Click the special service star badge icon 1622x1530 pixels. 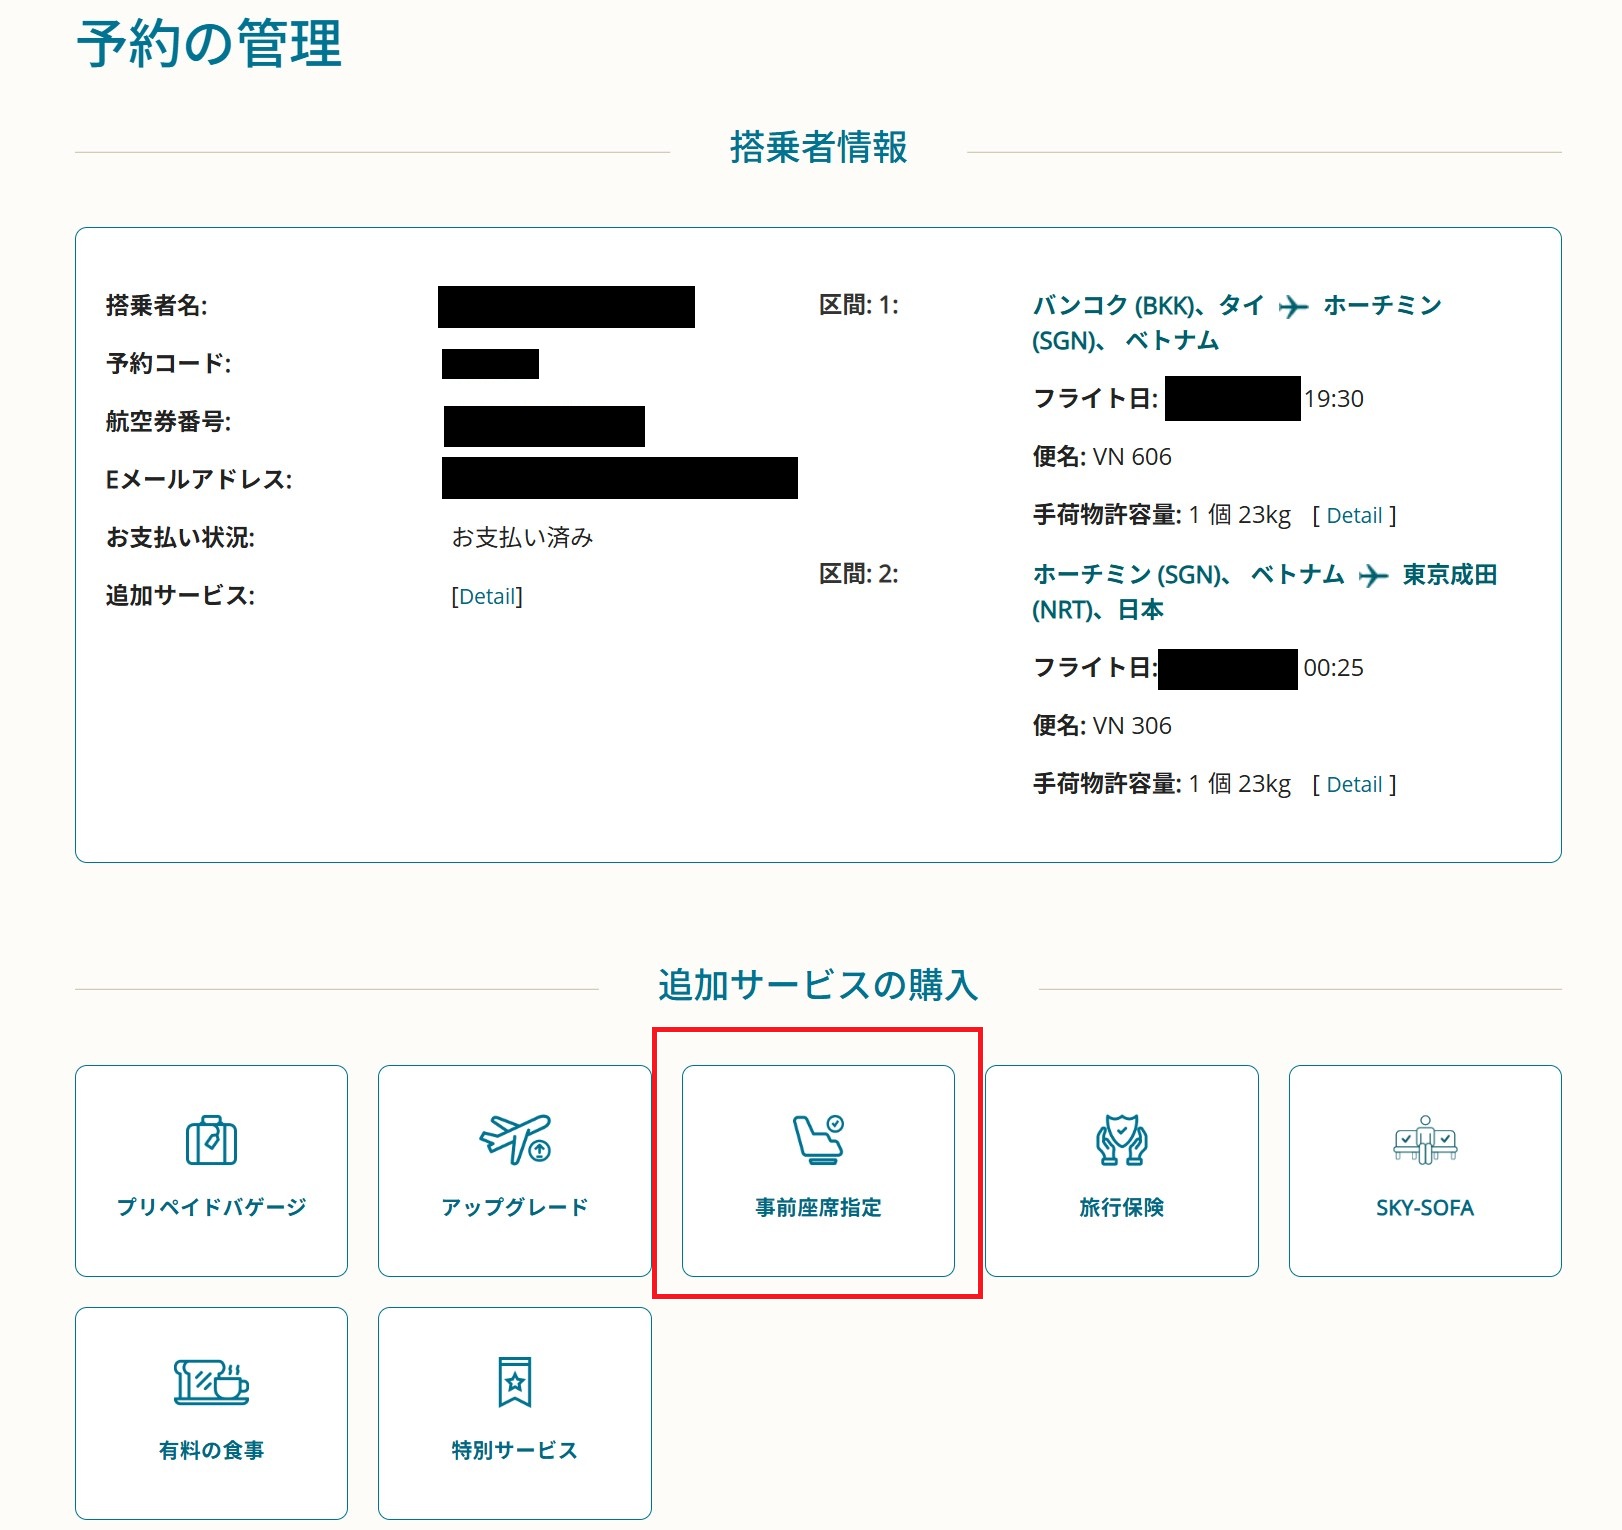pos(515,1382)
